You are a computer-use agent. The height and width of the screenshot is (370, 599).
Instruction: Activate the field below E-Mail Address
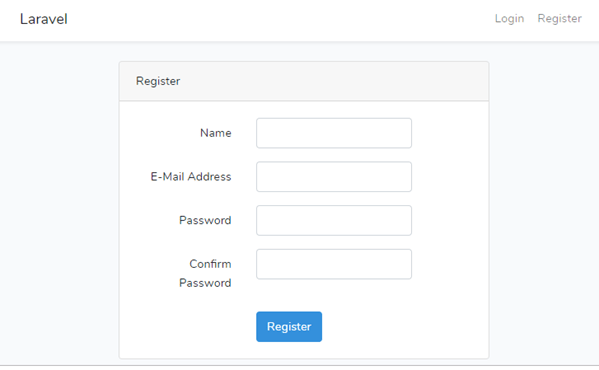point(334,220)
